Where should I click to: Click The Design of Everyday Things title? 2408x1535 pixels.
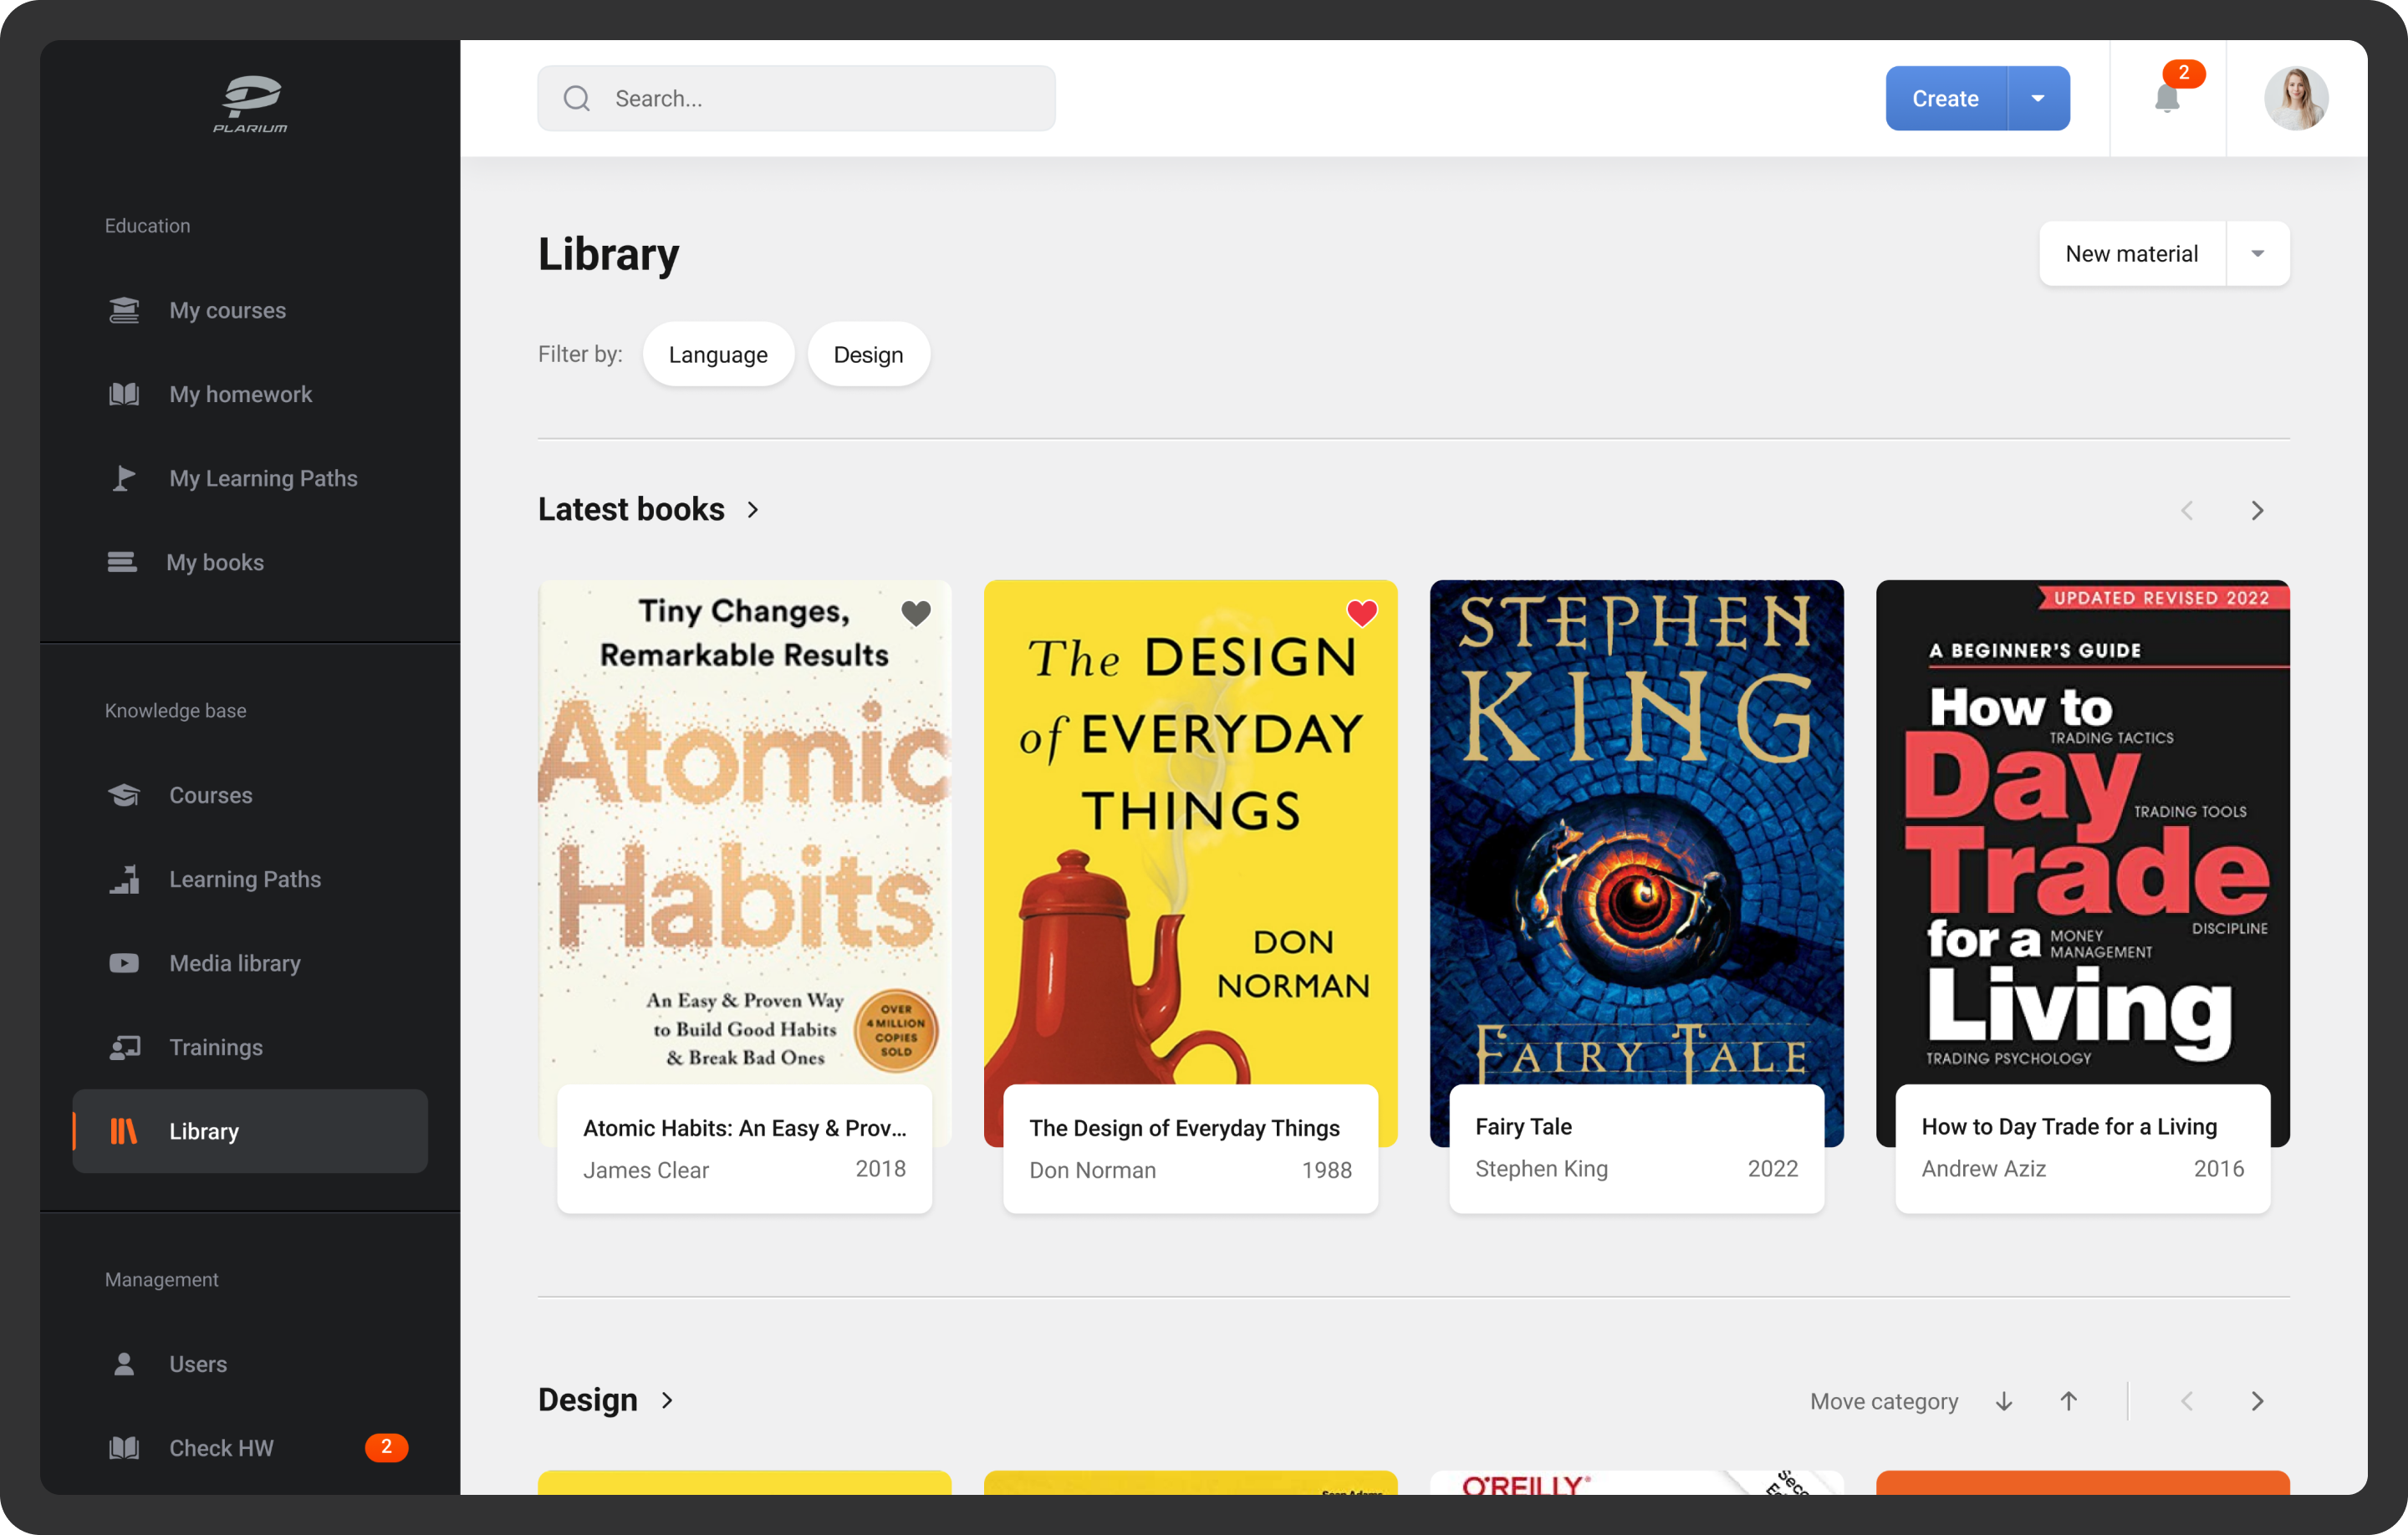[1184, 1128]
